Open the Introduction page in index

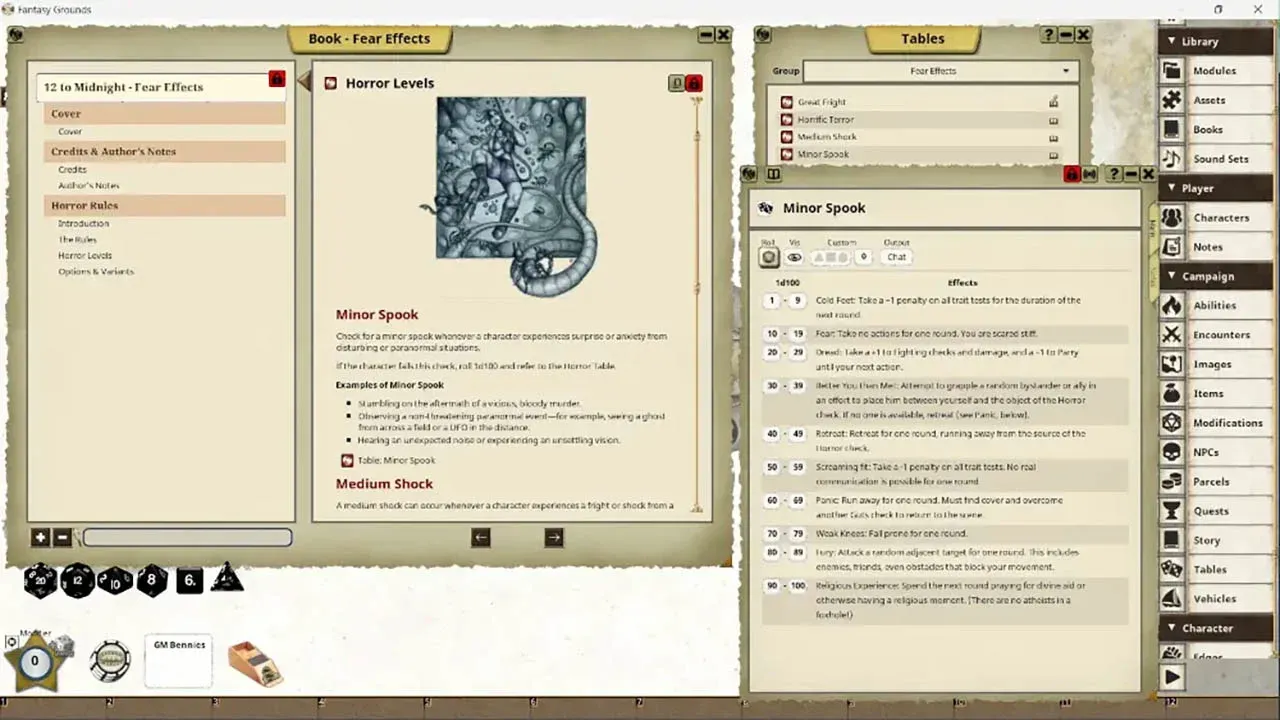pos(83,224)
